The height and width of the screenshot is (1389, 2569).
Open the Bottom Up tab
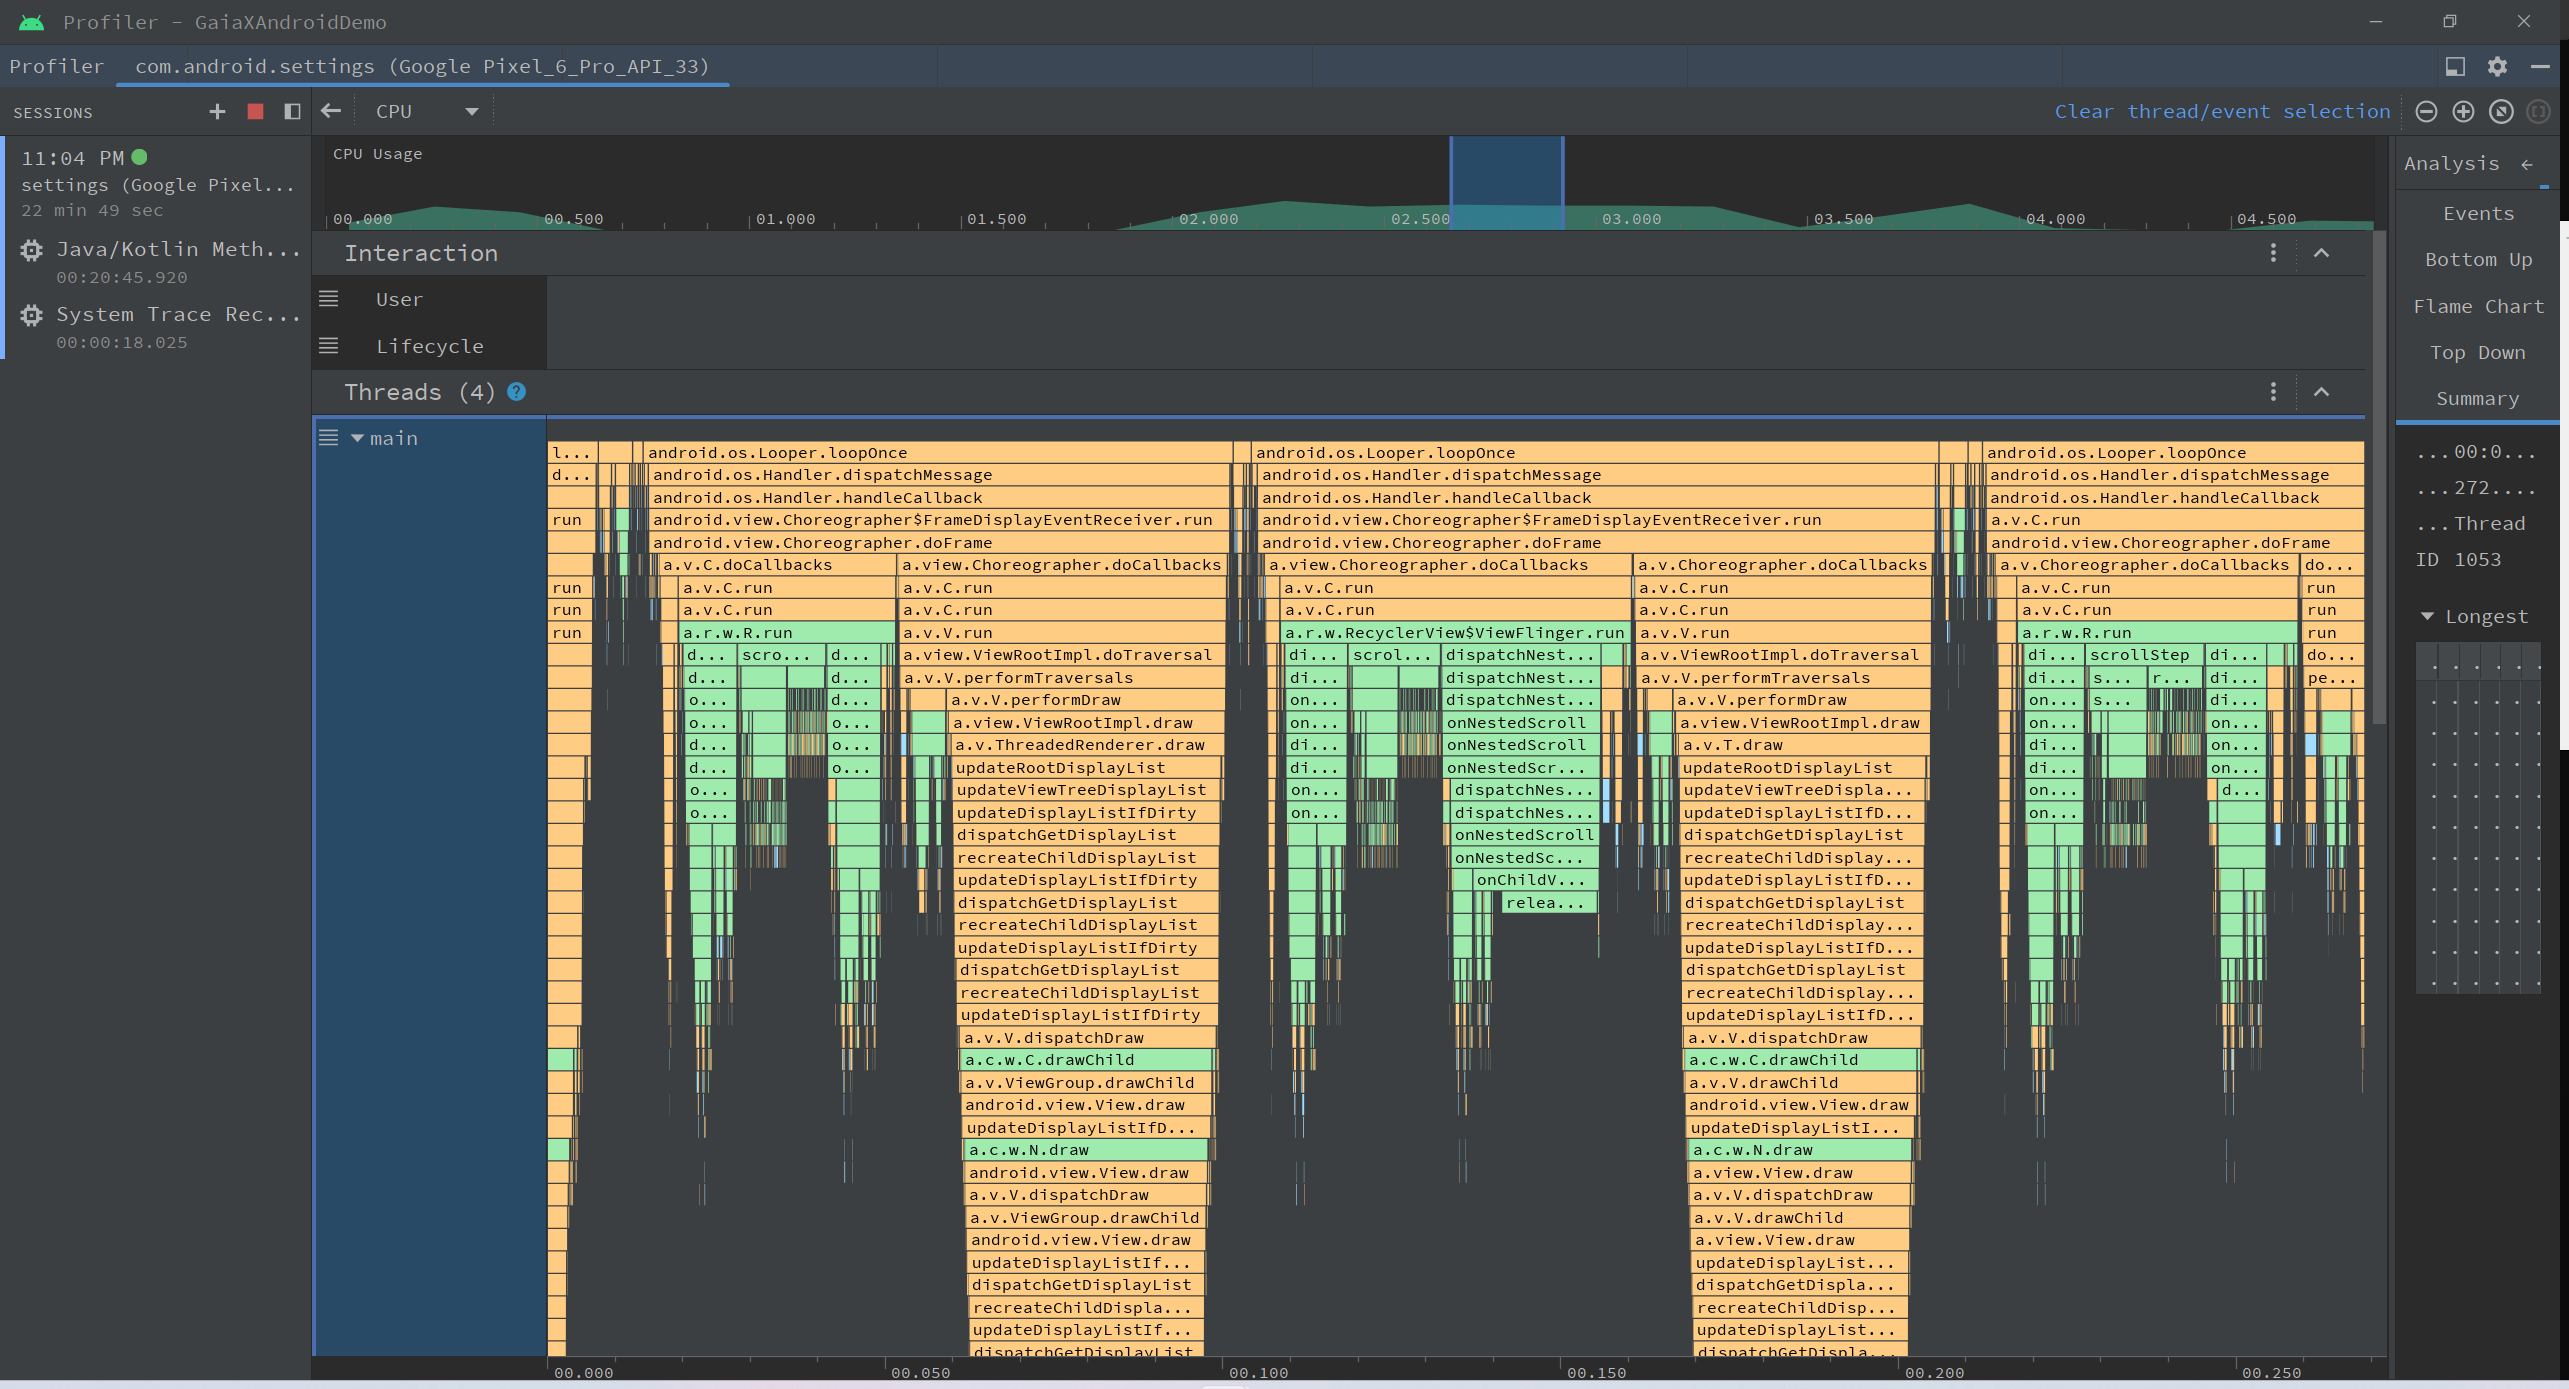tap(2478, 260)
